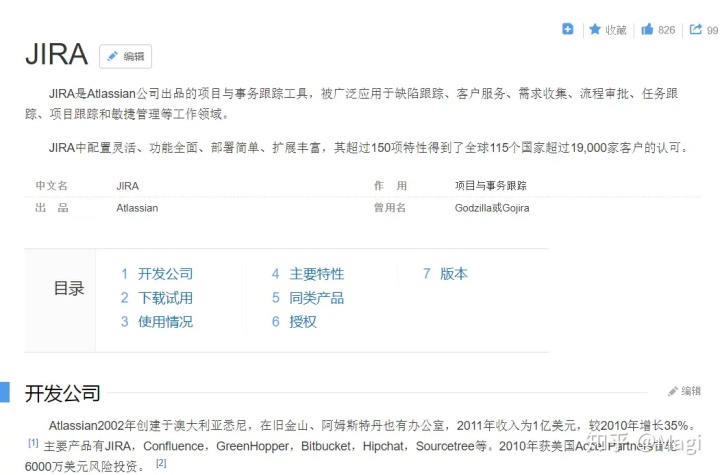Click reference marker [1]
This screenshot has height=475, width=720.
[33, 443]
